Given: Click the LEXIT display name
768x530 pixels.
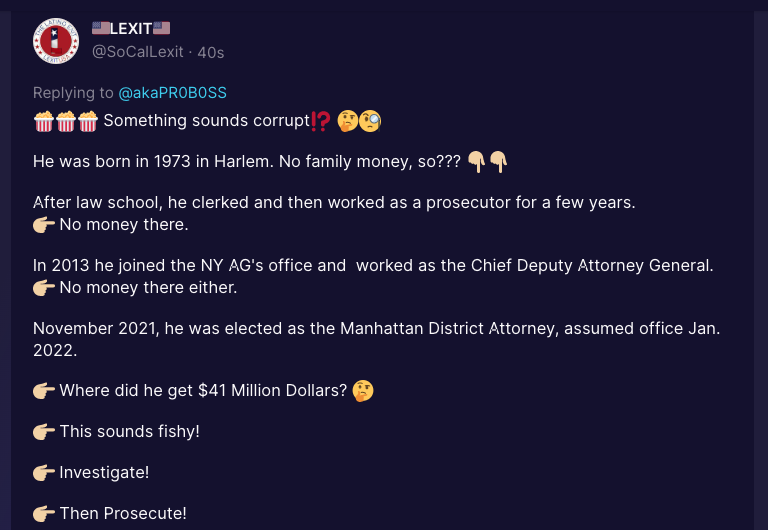Looking at the screenshot, I should (131, 28).
